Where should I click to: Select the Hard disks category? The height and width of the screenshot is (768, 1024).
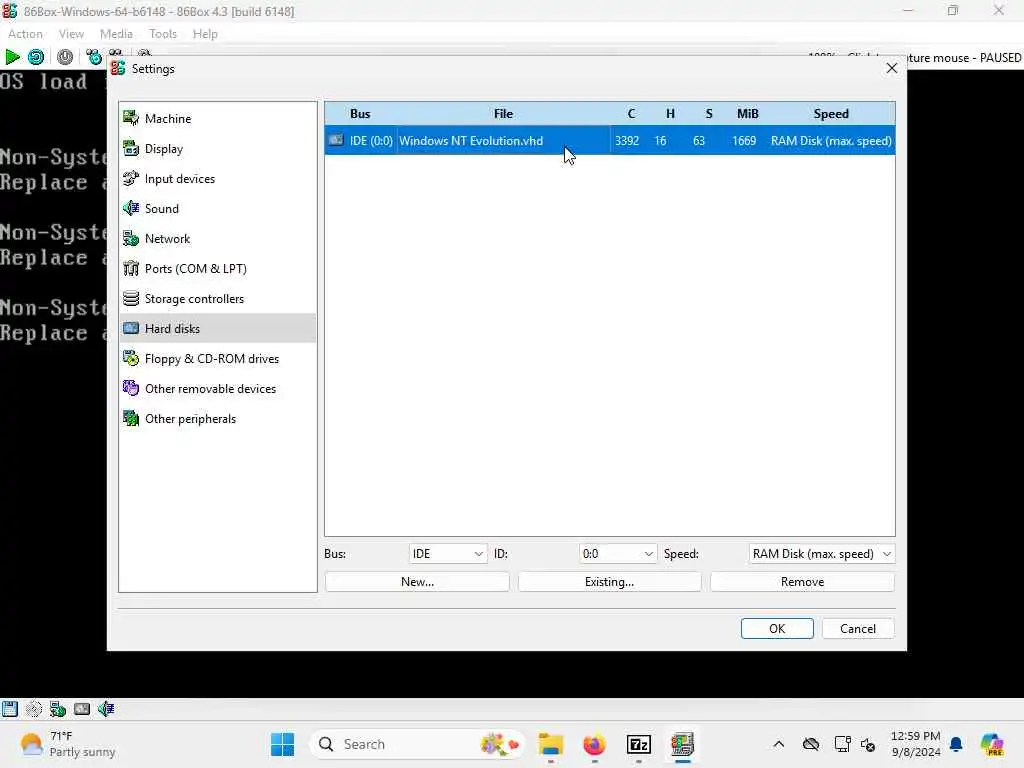217,328
